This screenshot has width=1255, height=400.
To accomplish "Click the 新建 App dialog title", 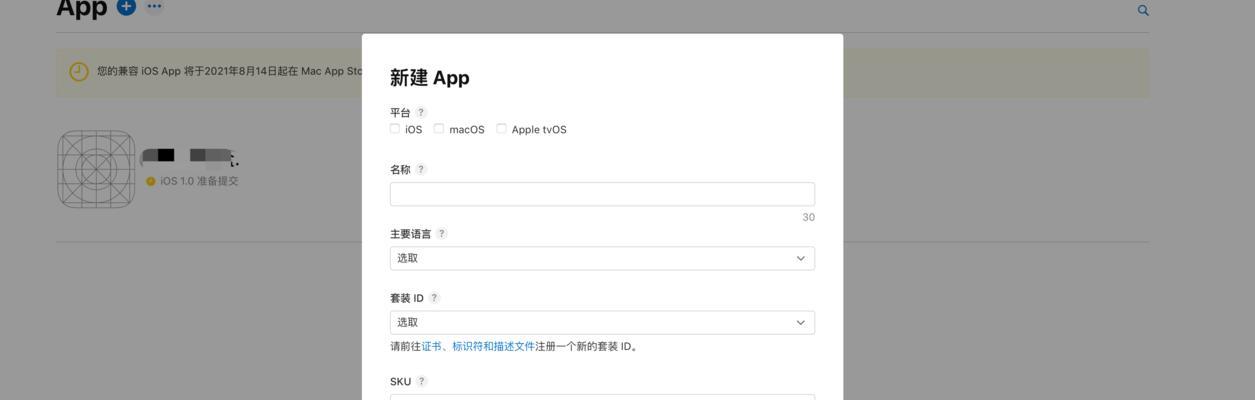I will coord(430,78).
